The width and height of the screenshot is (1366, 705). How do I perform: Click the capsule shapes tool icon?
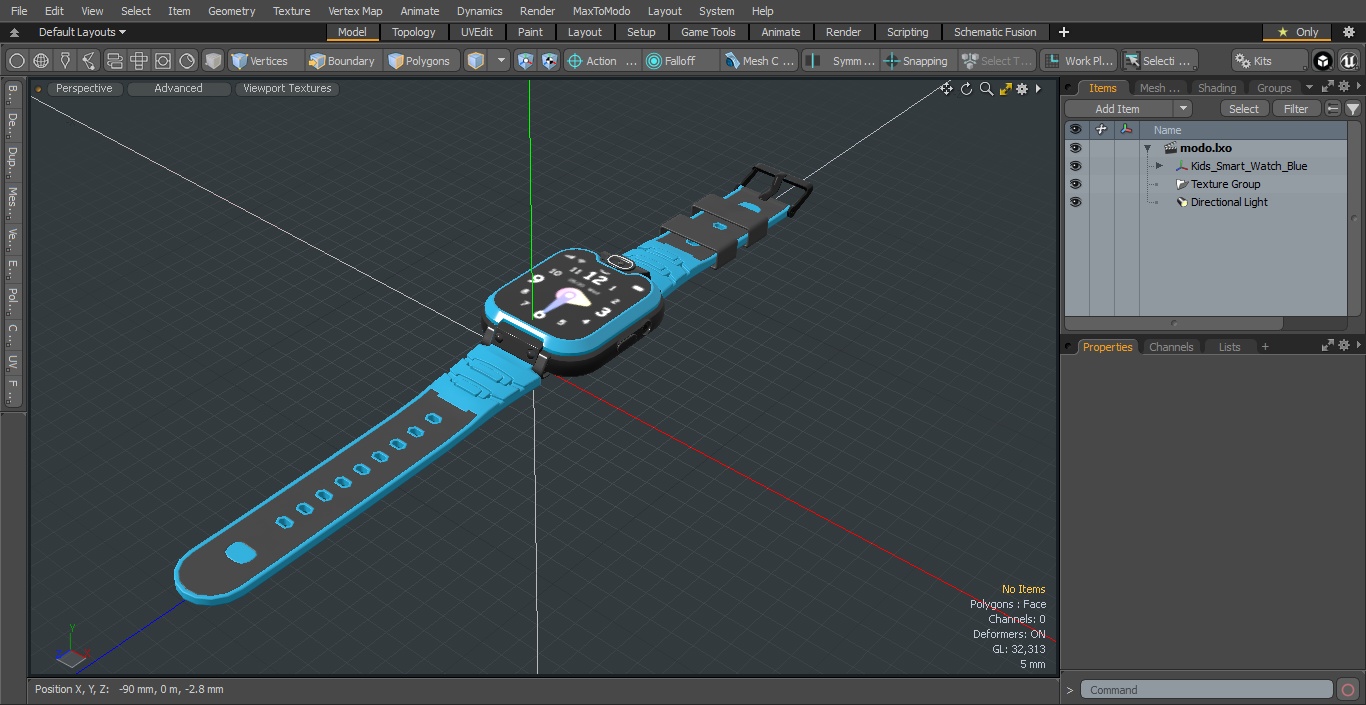coord(114,61)
